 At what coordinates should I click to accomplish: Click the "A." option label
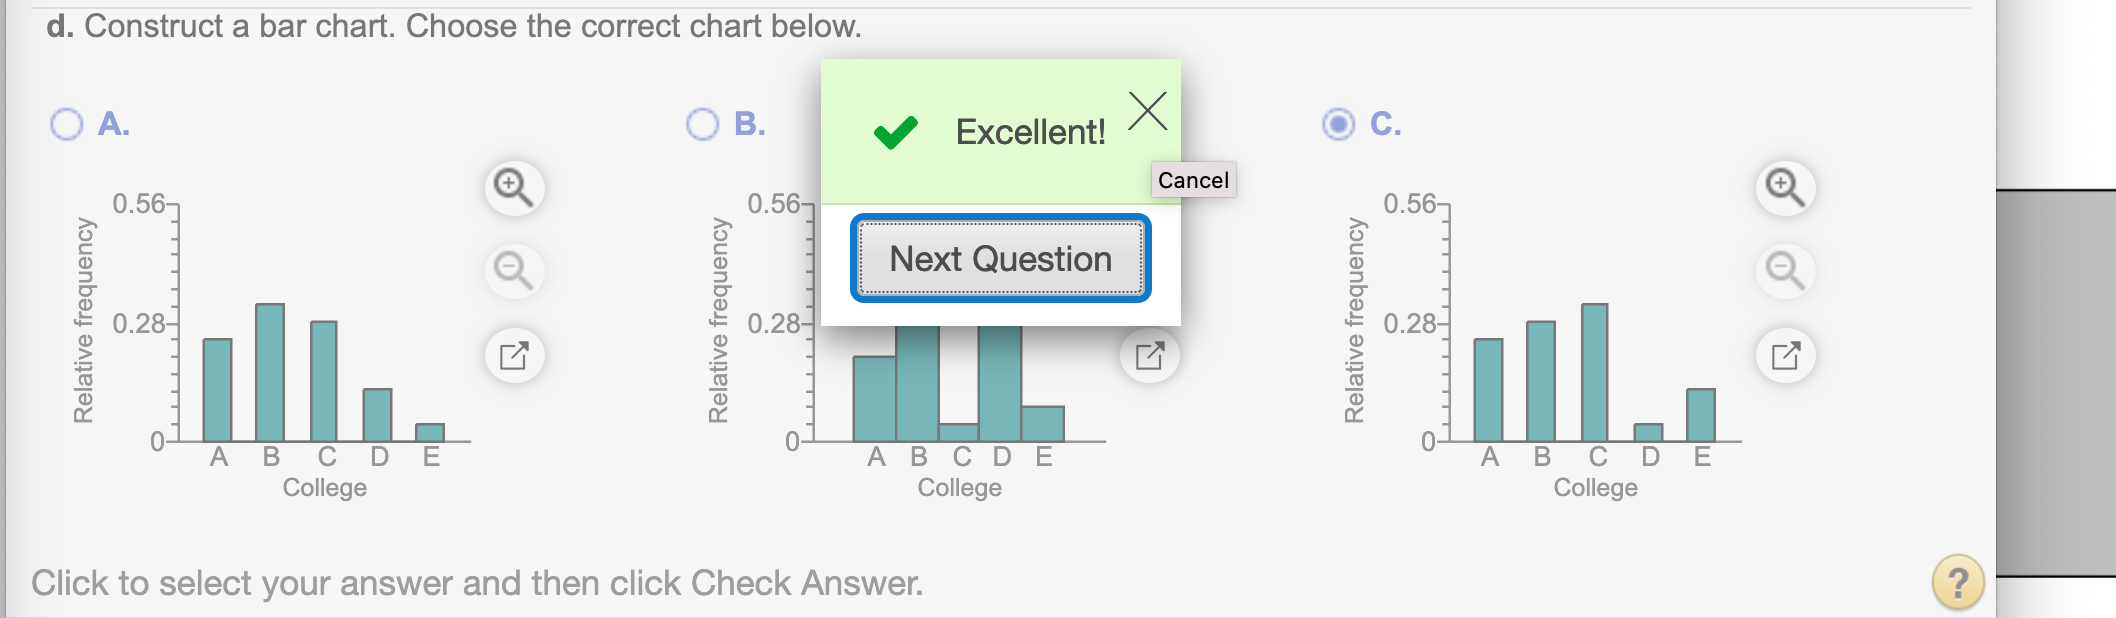click(x=114, y=124)
